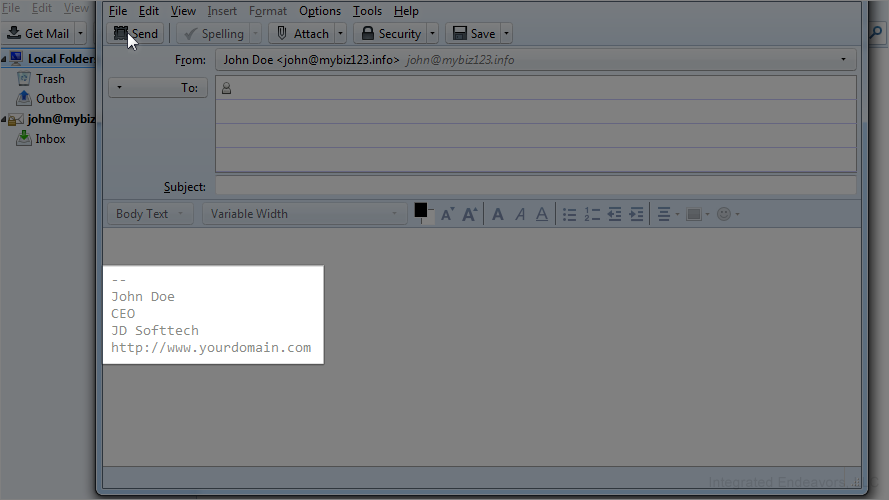The width and height of the screenshot is (889, 500).
Task: Toggle underline formatting
Action: [x=542, y=214]
